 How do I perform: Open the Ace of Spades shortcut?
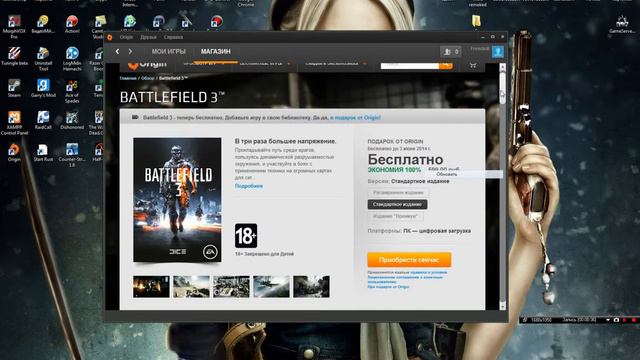point(72,91)
